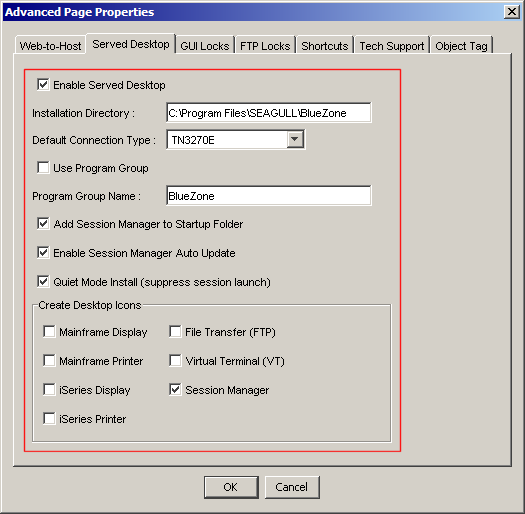Toggle Add Session Manager to Startup Folder

pos(43,224)
